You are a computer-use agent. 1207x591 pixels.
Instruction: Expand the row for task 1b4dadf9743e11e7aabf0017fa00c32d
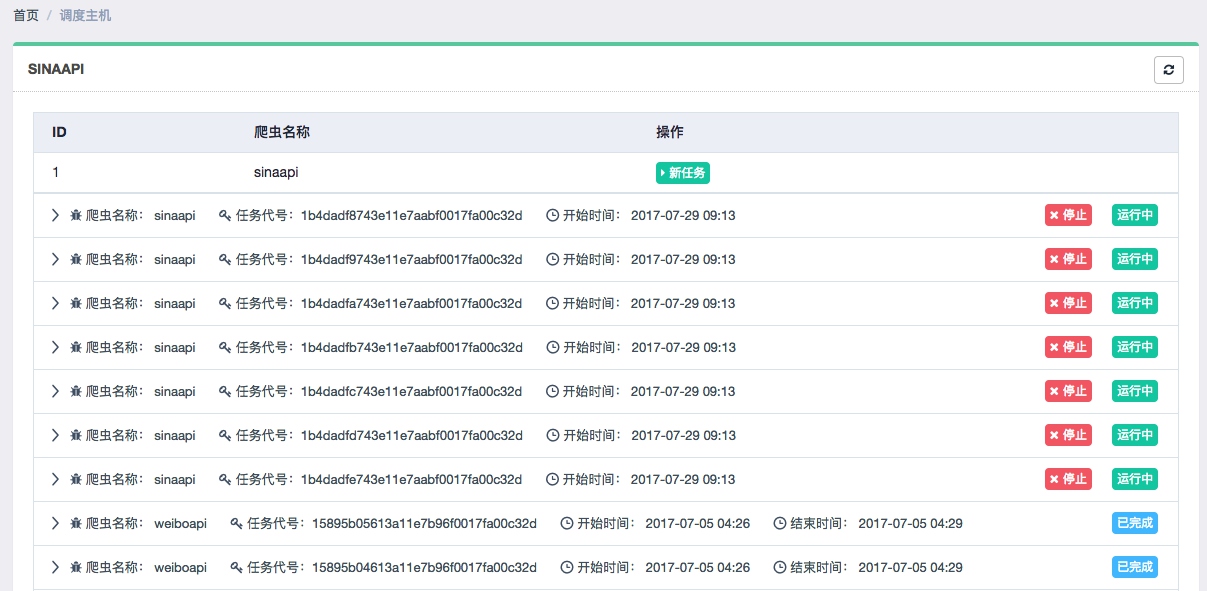56,259
